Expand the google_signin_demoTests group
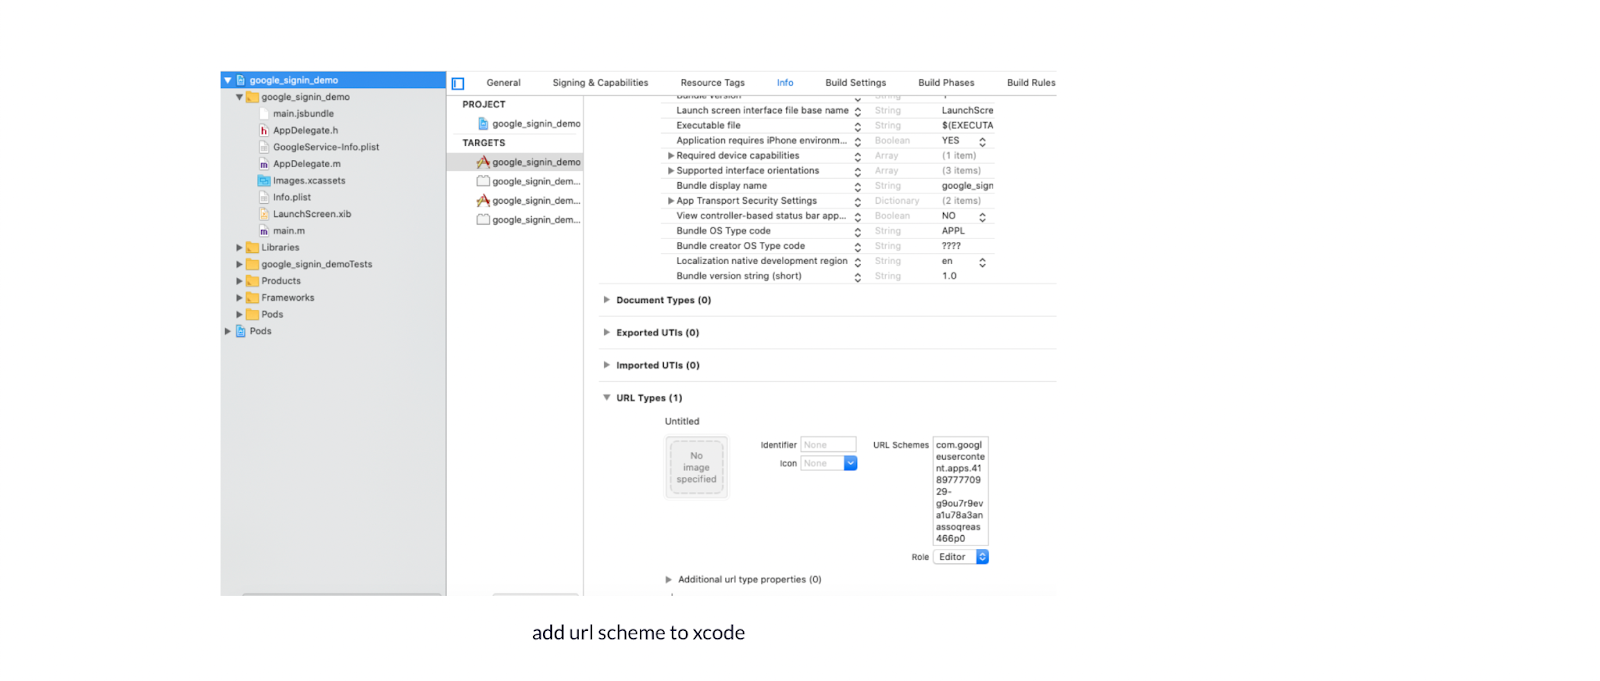This screenshot has width=1600, height=681. [239, 265]
